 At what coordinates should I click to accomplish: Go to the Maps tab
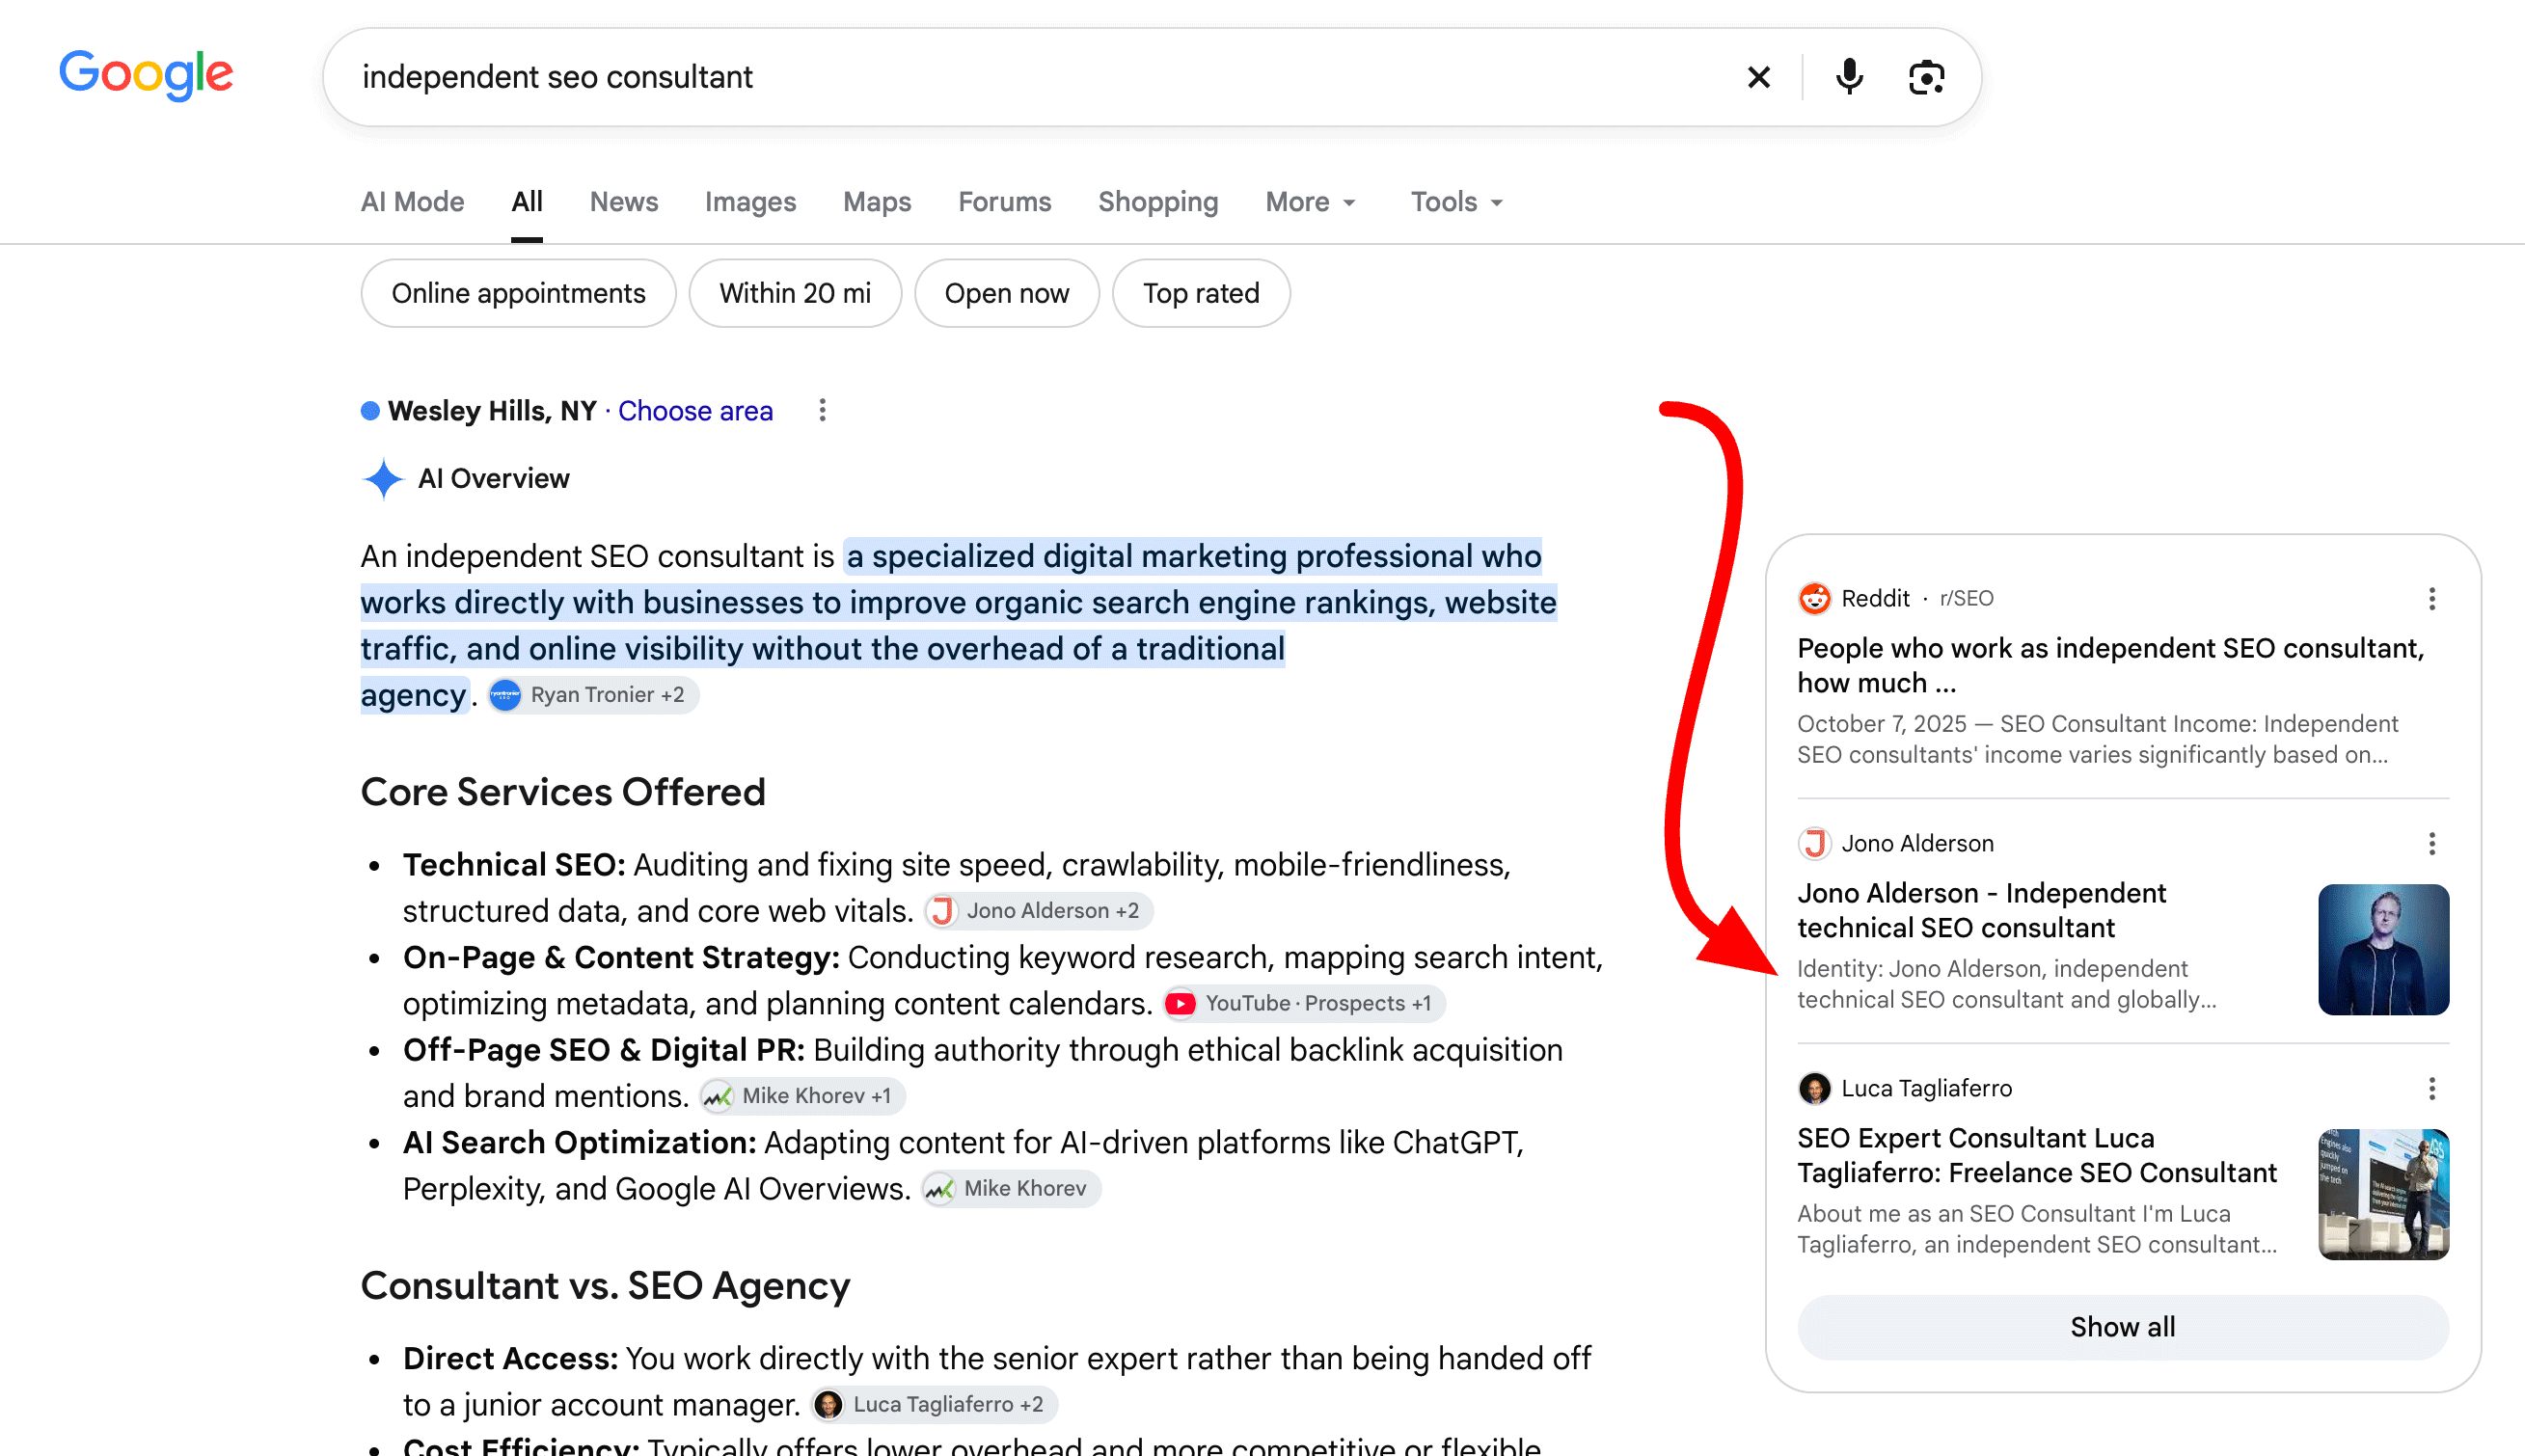click(x=877, y=202)
